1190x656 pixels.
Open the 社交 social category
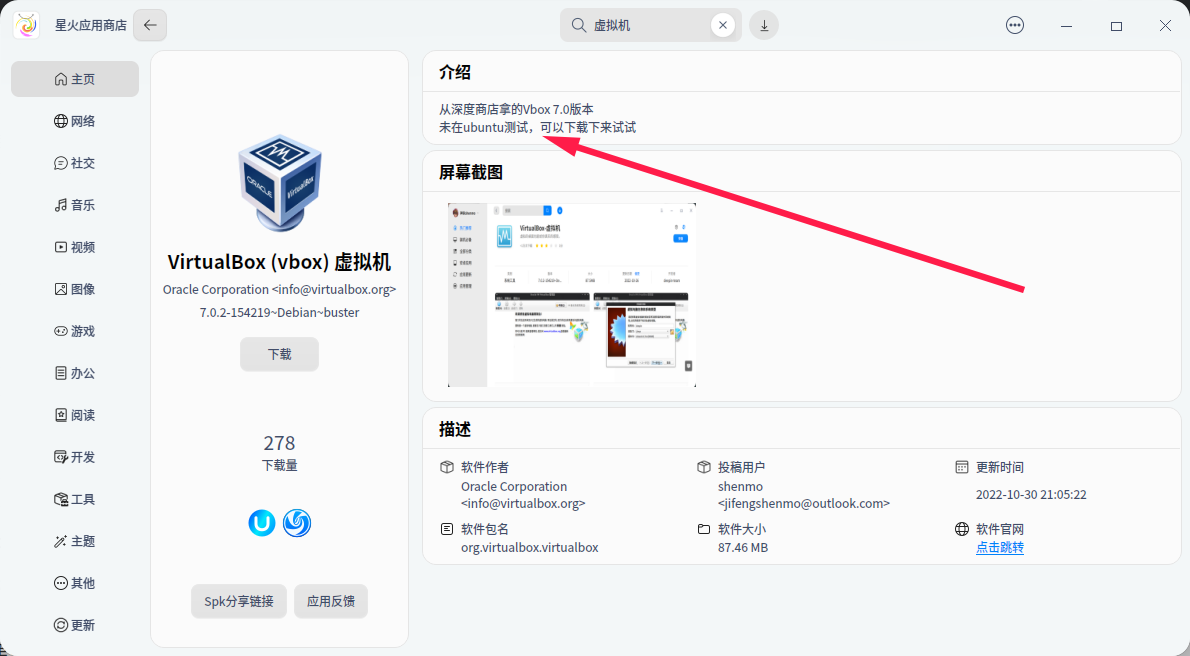(75, 163)
